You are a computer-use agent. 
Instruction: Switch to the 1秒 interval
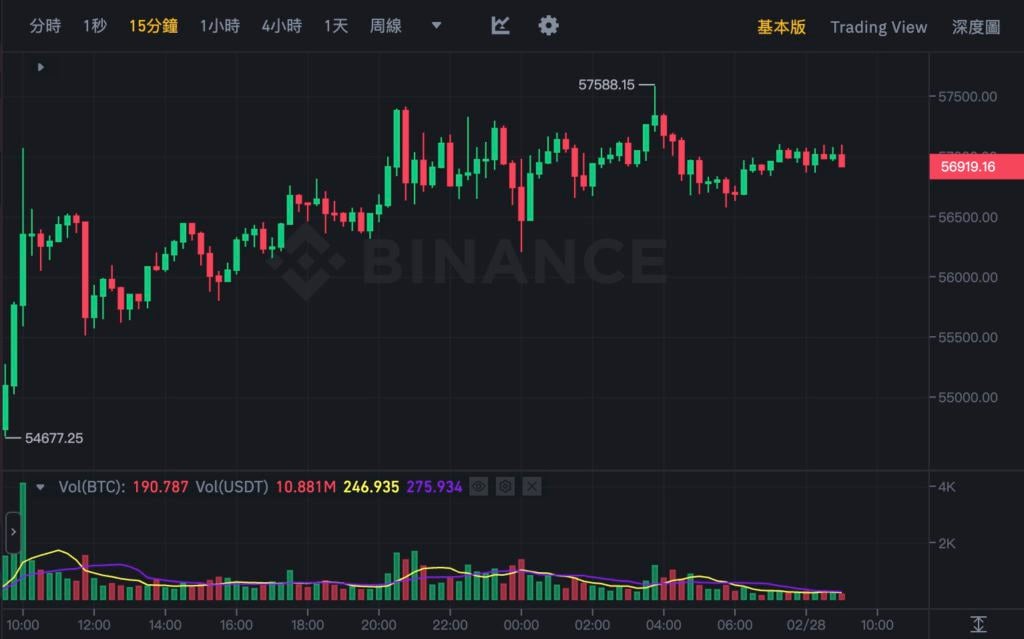click(x=95, y=26)
